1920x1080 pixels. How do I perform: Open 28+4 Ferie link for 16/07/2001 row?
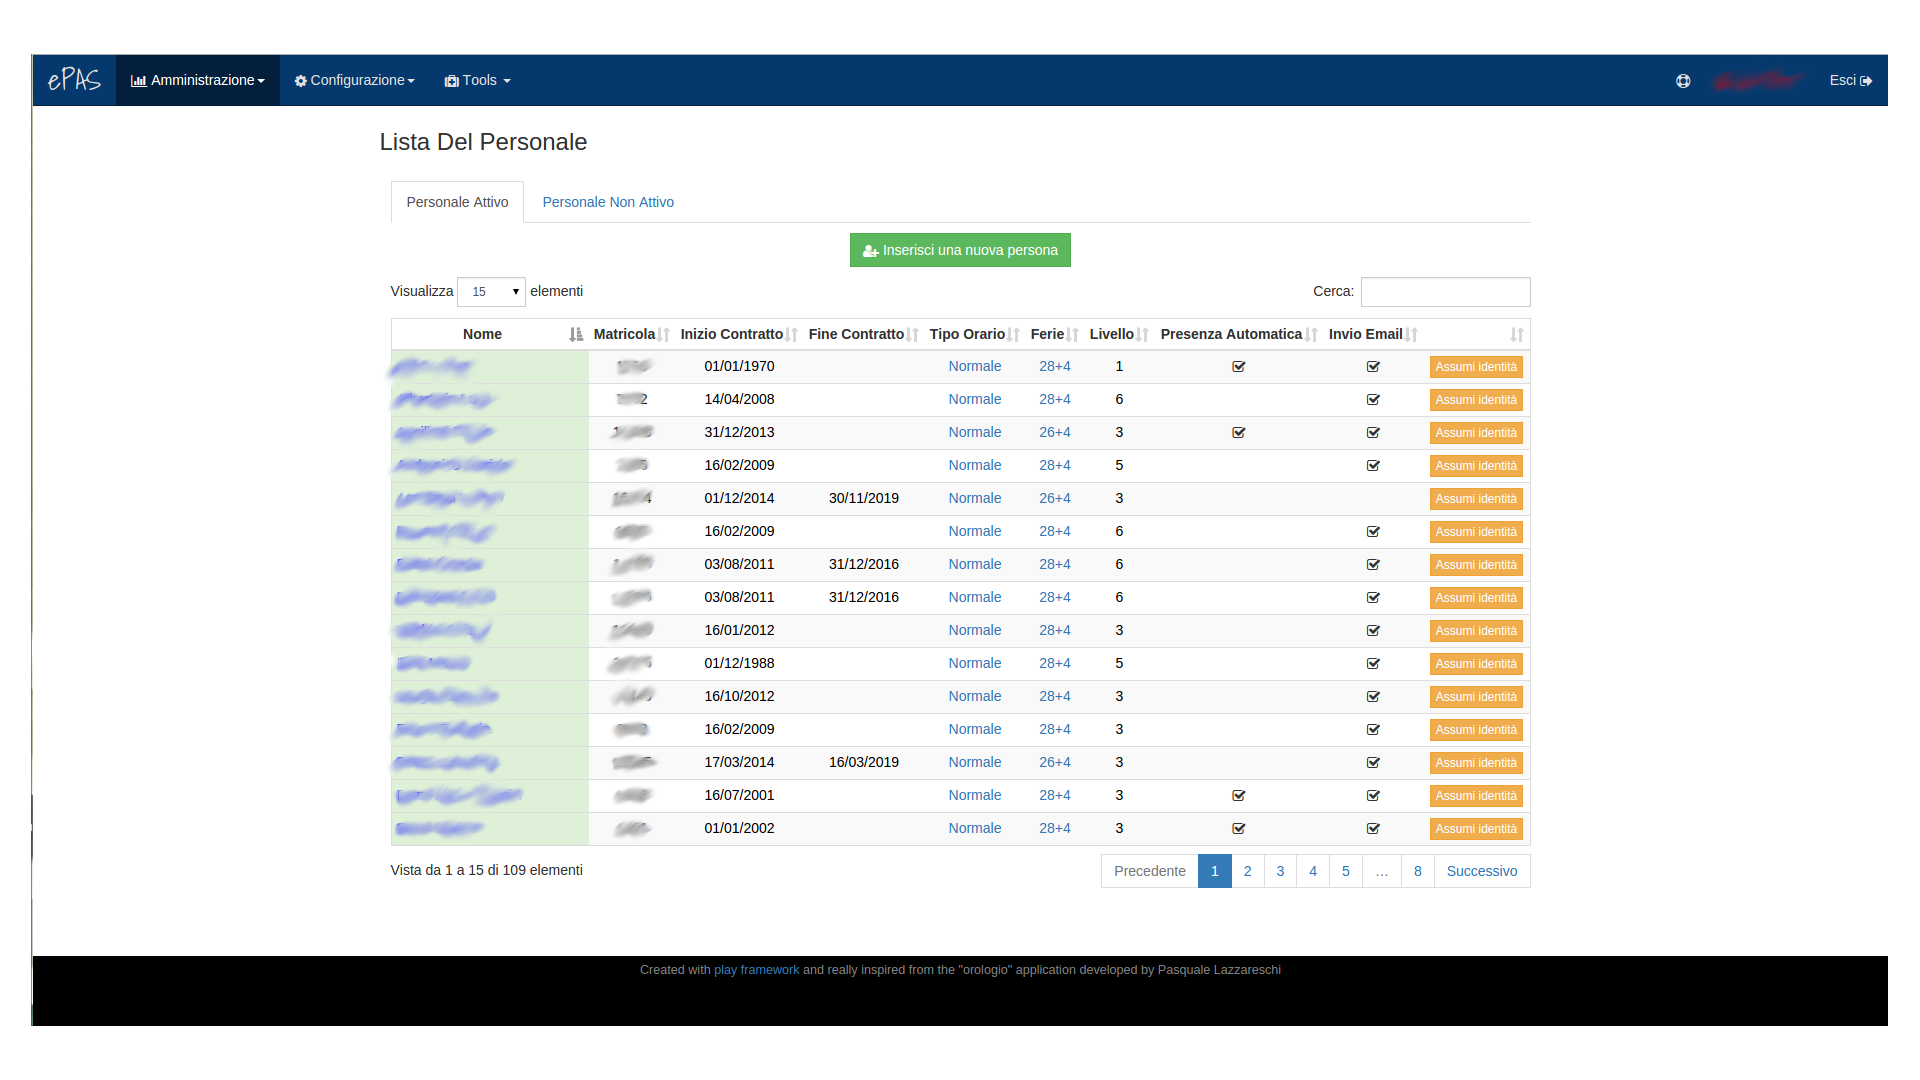(x=1055, y=795)
